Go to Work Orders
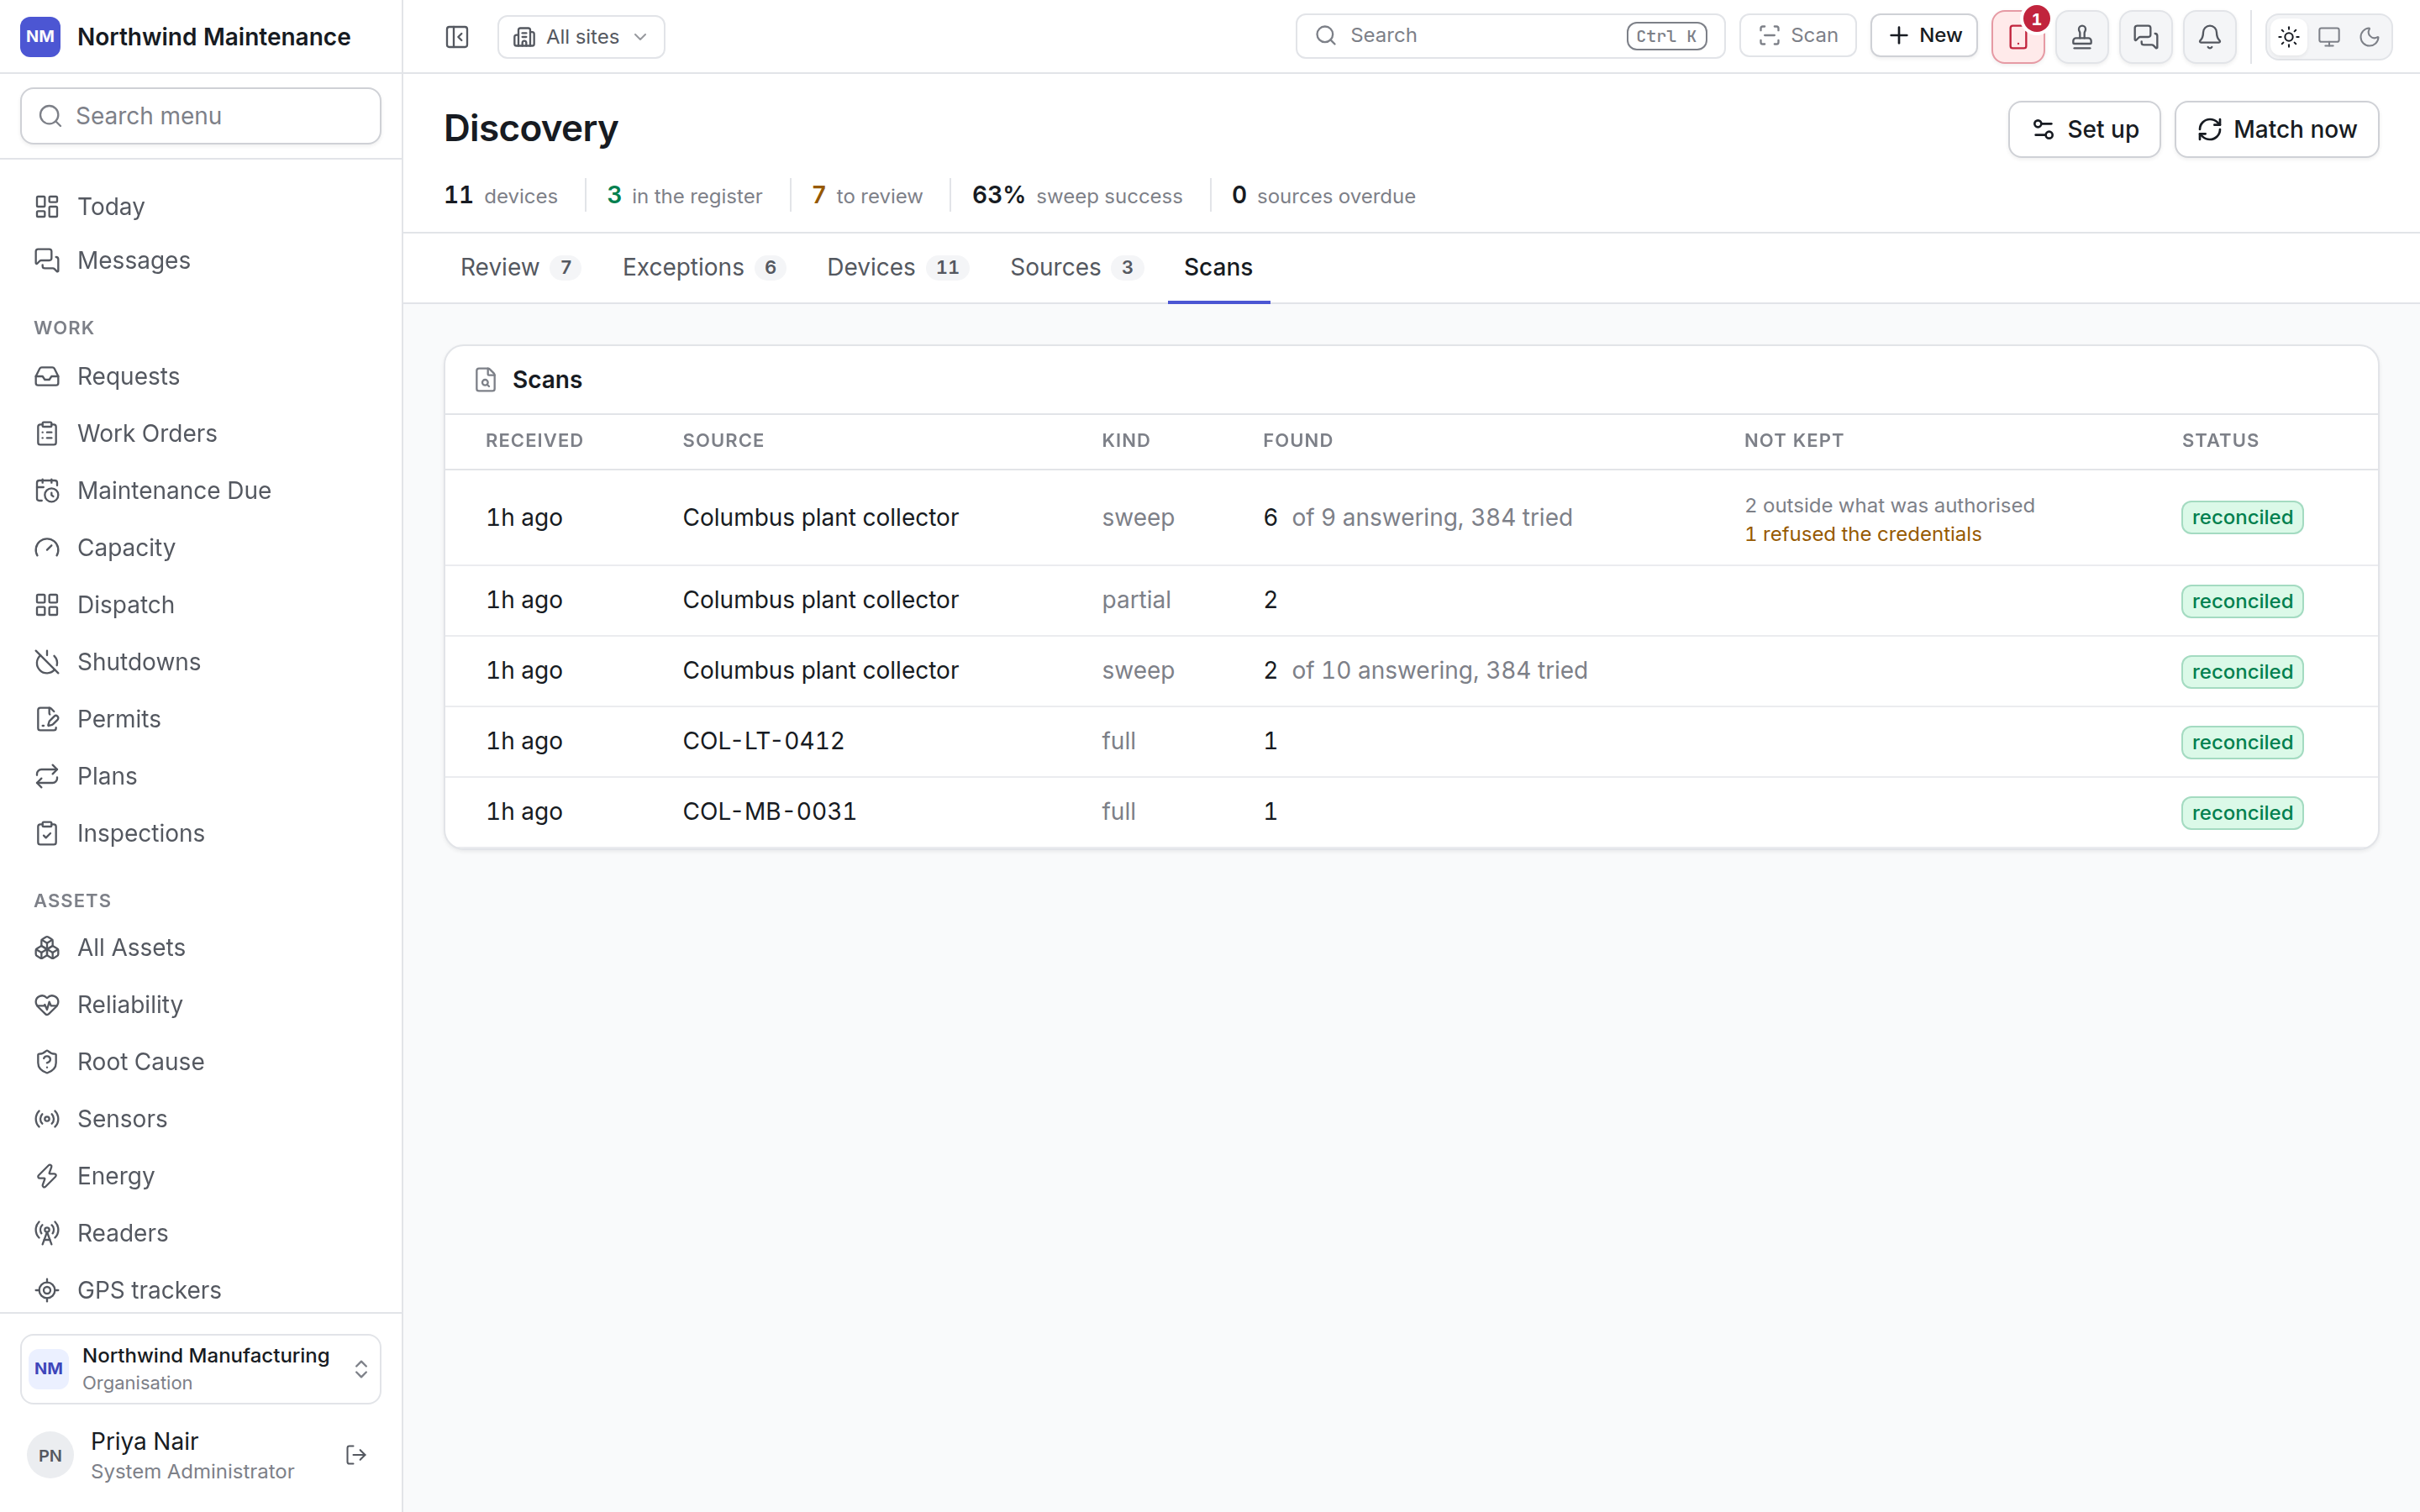Image resolution: width=2420 pixels, height=1512 pixels. 201,433
